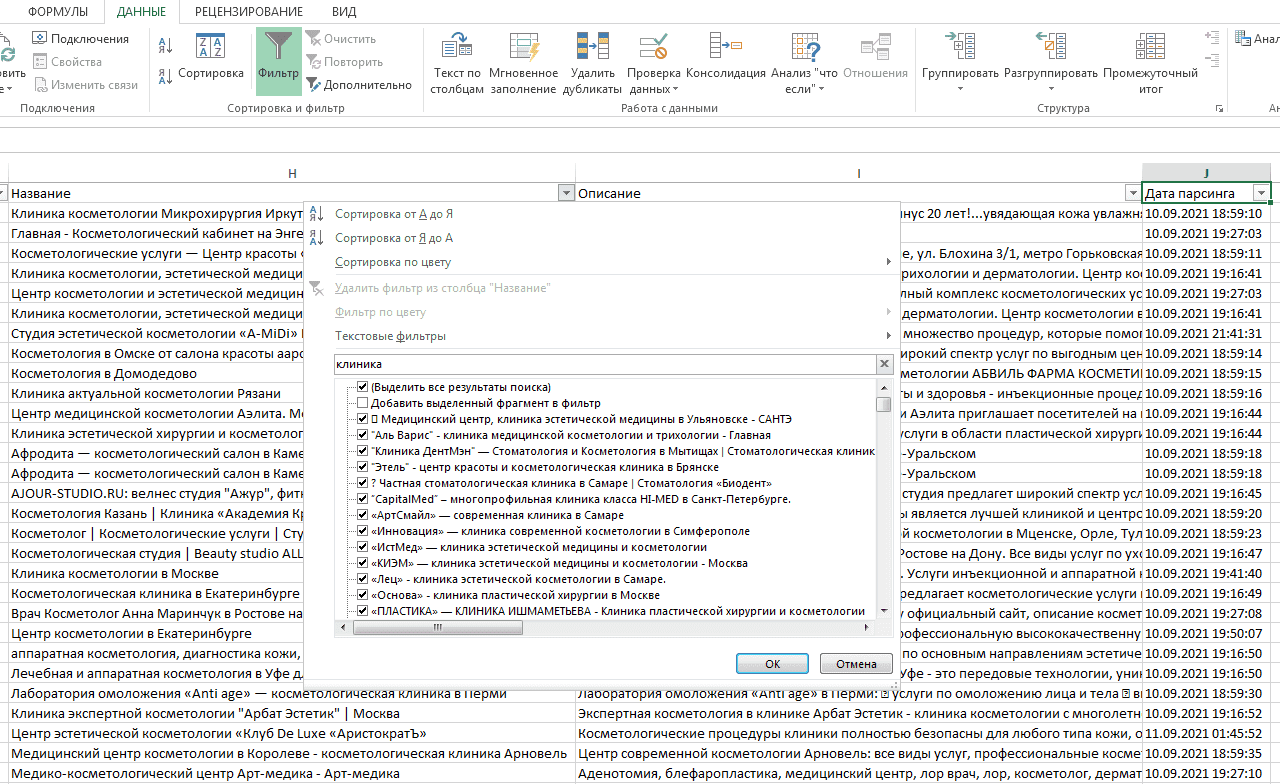
Task: Open the Sort dialog button
Action: pyautogui.click(x=211, y=56)
